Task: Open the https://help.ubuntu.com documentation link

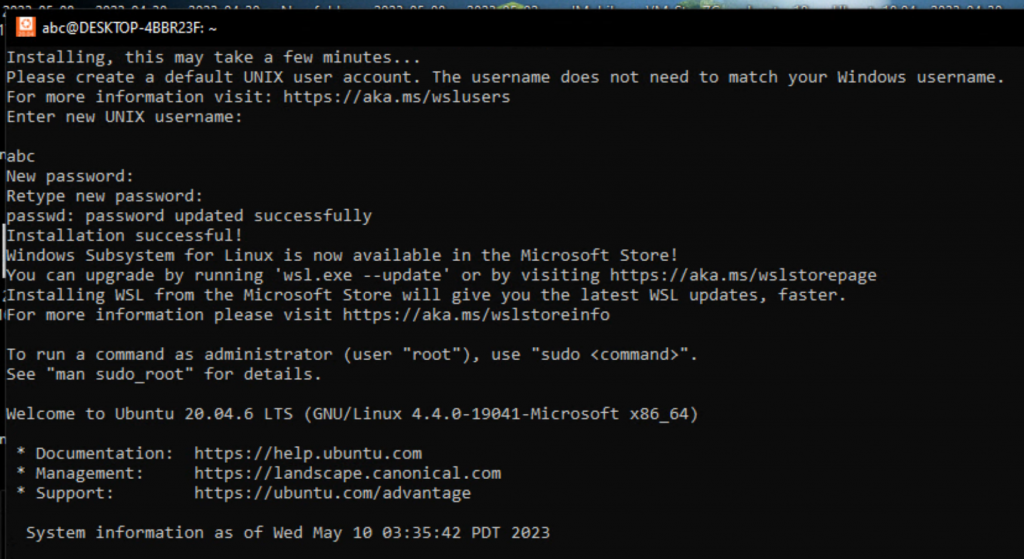Action: coord(308,453)
